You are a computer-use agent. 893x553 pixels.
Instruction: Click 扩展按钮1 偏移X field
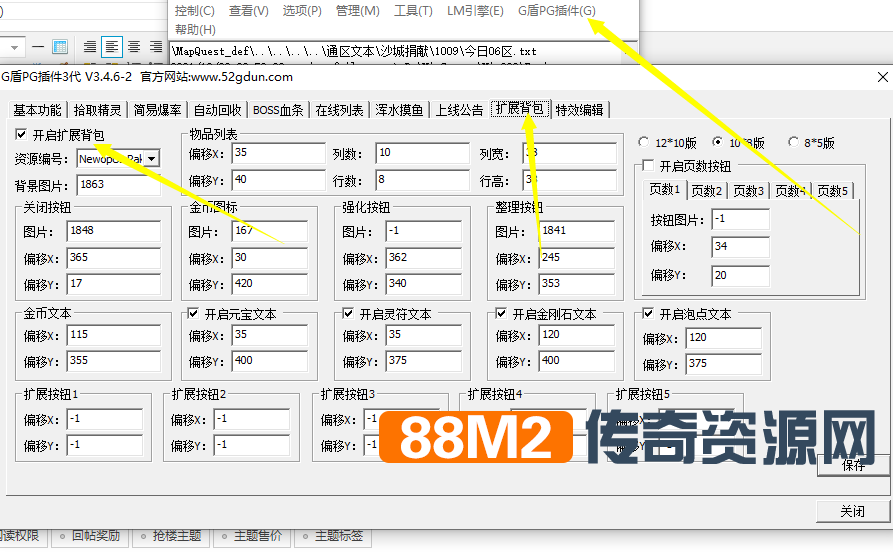coord(105,419)
